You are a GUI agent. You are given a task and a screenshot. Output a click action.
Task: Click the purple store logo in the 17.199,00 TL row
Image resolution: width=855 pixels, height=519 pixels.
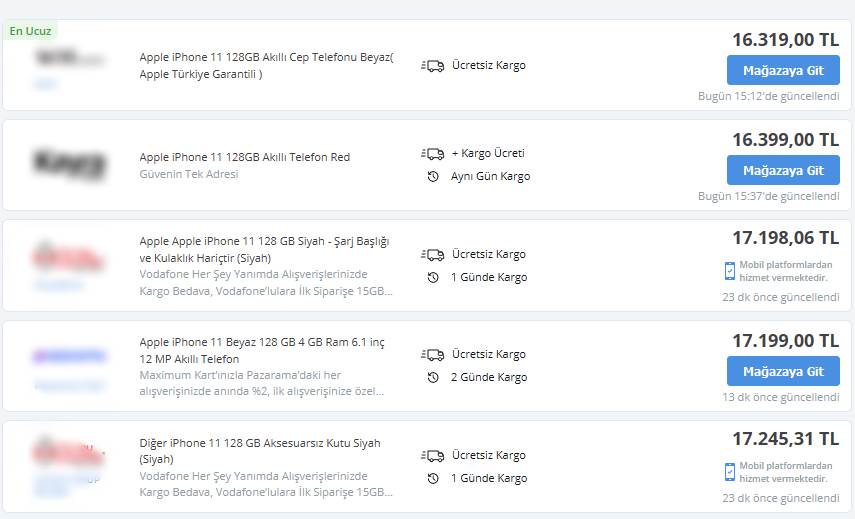pyautogui.click(x=69, y=357)
